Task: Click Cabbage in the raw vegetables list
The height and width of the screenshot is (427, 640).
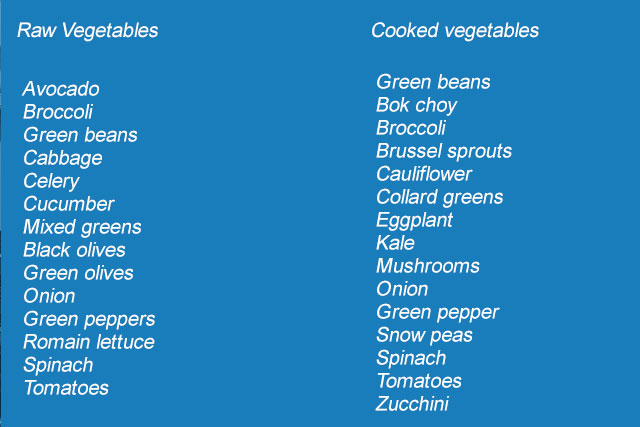Action: click(62, 158)
